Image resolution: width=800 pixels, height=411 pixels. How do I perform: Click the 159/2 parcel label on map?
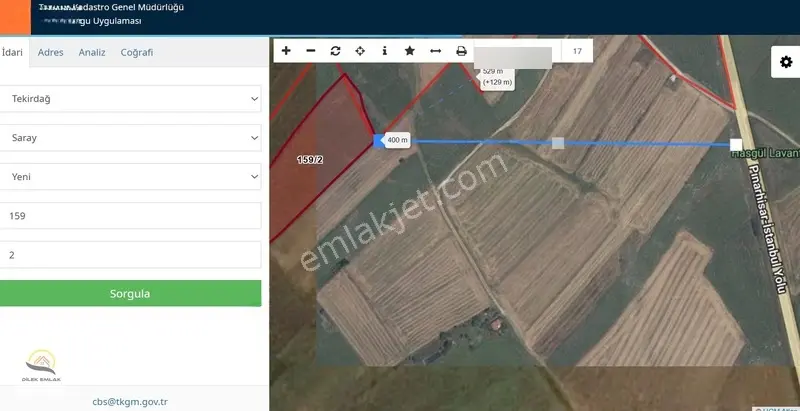point(310,160)
